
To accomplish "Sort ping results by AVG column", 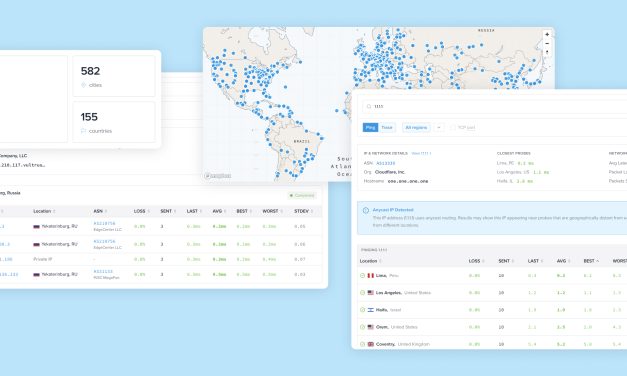I will coord(563,261).
